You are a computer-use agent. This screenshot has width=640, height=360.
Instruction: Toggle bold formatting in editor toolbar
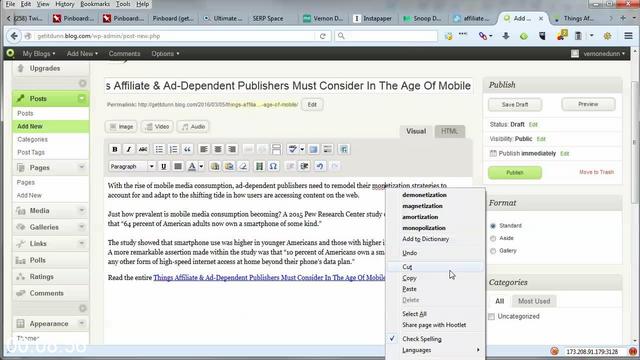(x=115, y=149)
